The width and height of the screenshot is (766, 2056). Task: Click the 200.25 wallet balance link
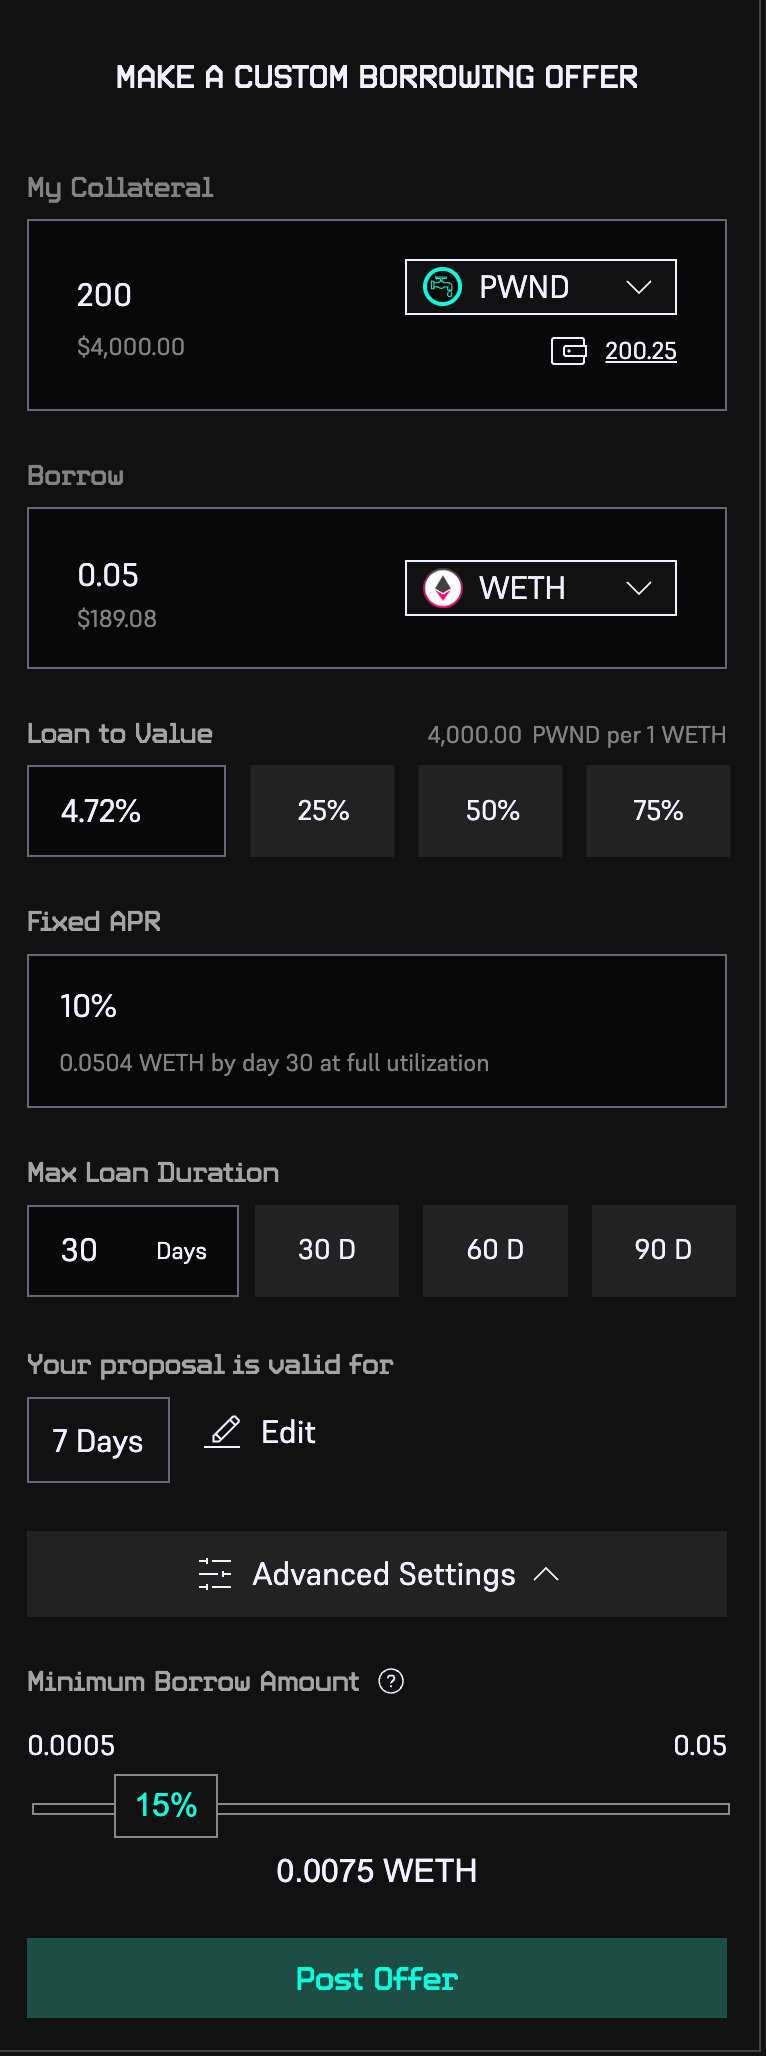[x=640, y=351]
